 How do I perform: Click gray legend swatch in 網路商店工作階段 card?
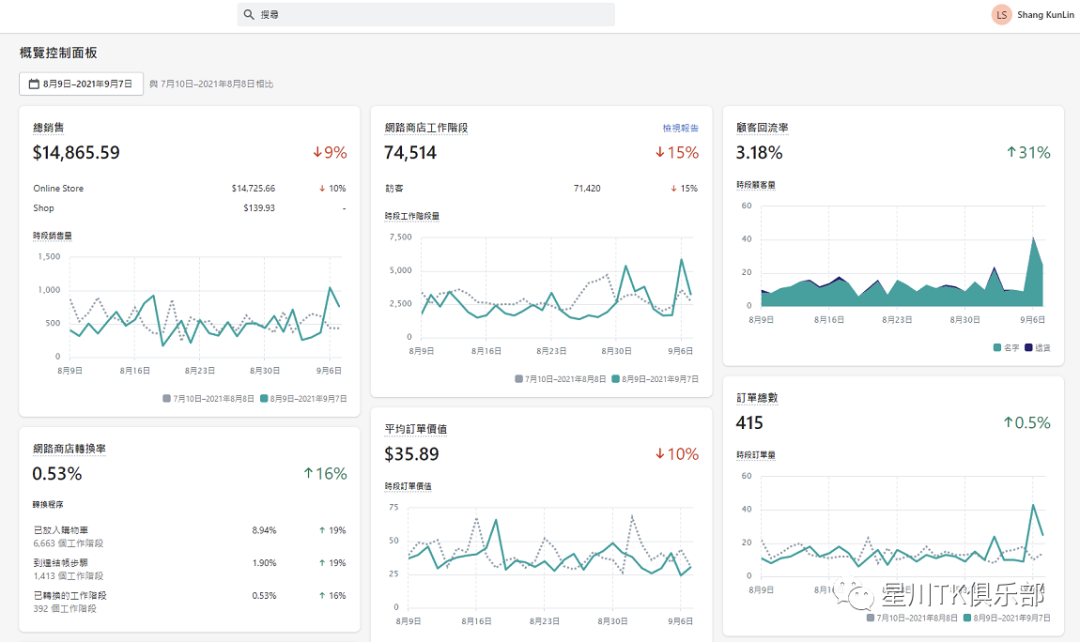tap(519, 379)
